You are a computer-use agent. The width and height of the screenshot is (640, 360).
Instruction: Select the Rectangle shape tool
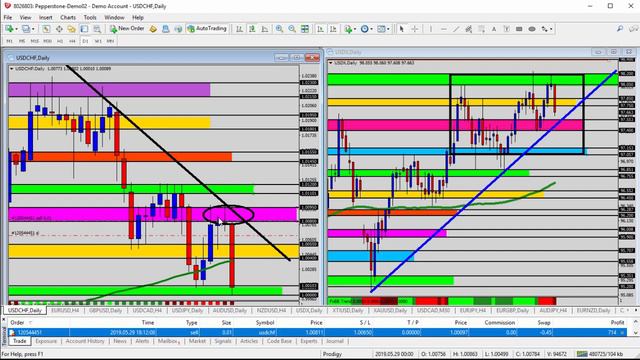pos(519,29)
